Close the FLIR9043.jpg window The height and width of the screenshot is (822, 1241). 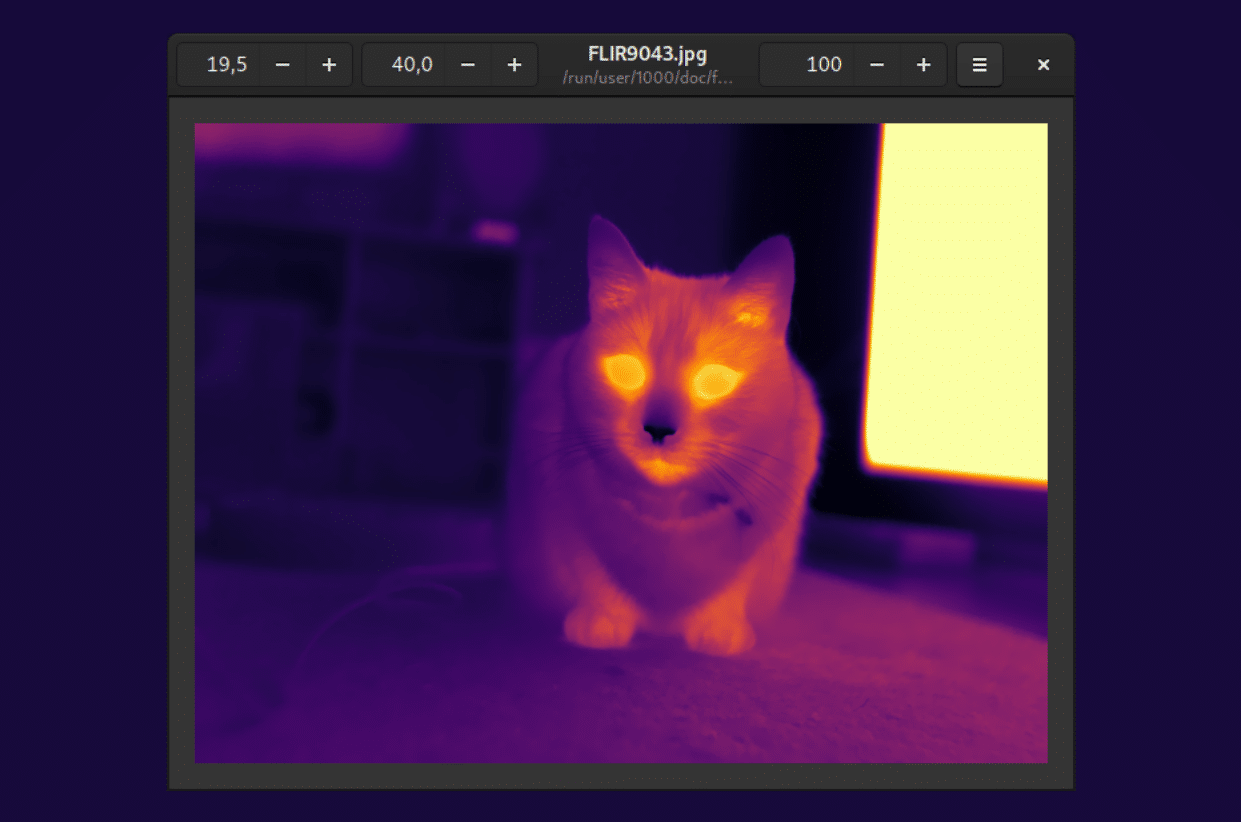coord(1043,65)
